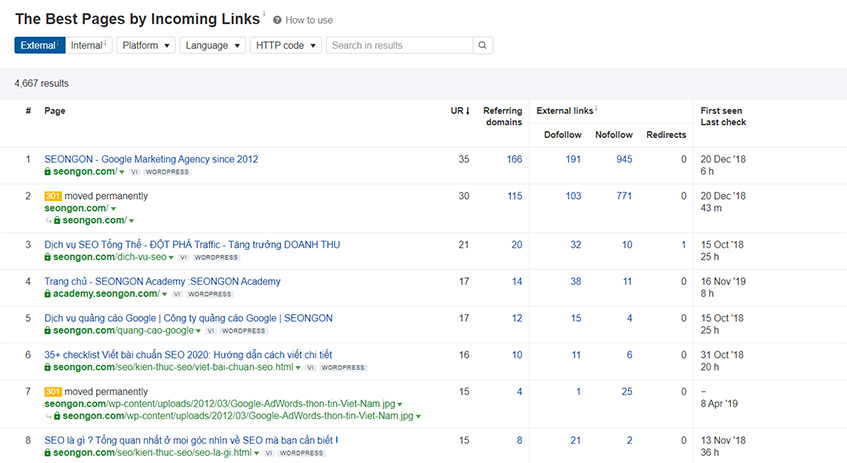Expand dropdown arrow for seongon.com/dich-vu-seo
The image size is (847, 463).
coord(171,258)
